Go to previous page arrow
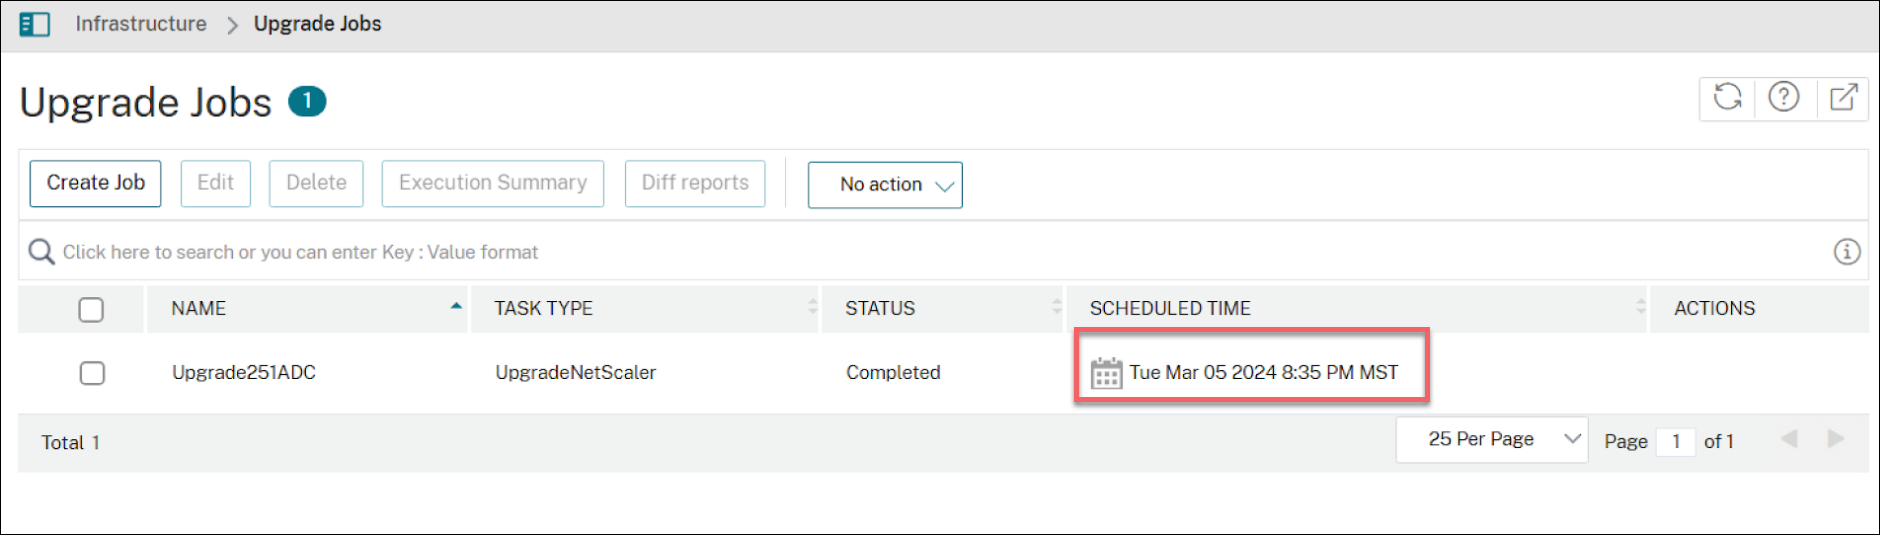 point(1789,439)
